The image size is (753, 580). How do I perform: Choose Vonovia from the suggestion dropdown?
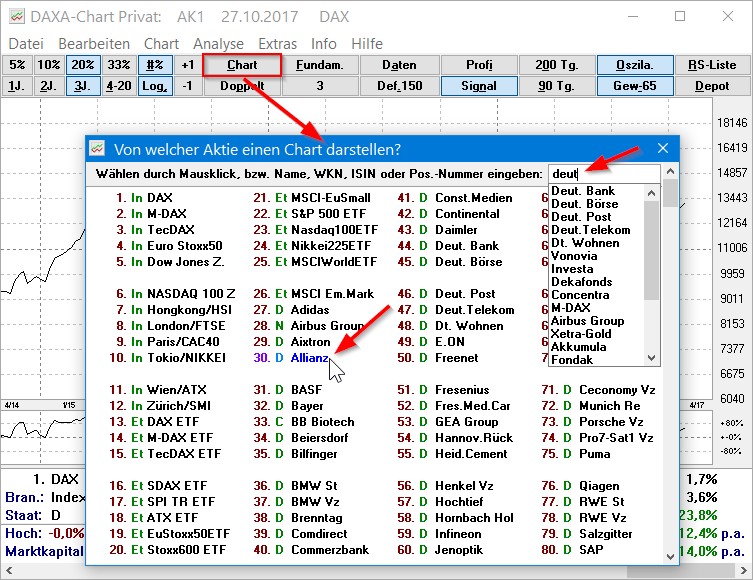[573, 256]
